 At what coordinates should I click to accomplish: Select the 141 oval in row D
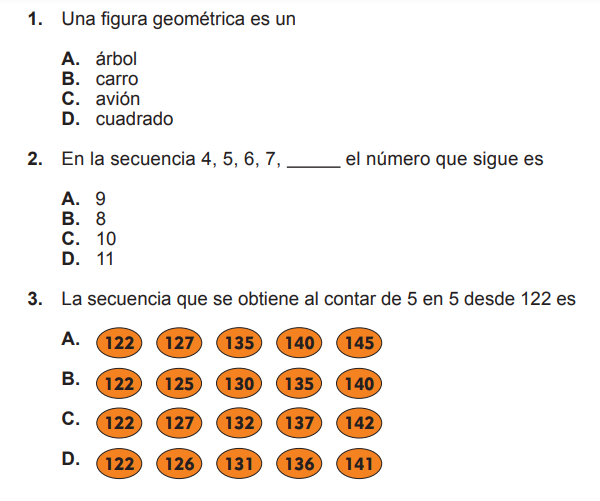[x=359, y=463]
